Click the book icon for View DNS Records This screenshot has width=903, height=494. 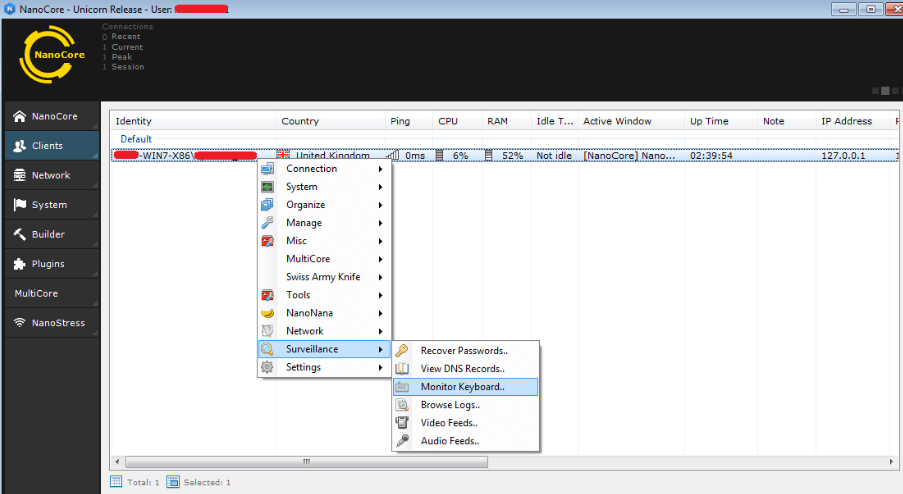point(402,369)
